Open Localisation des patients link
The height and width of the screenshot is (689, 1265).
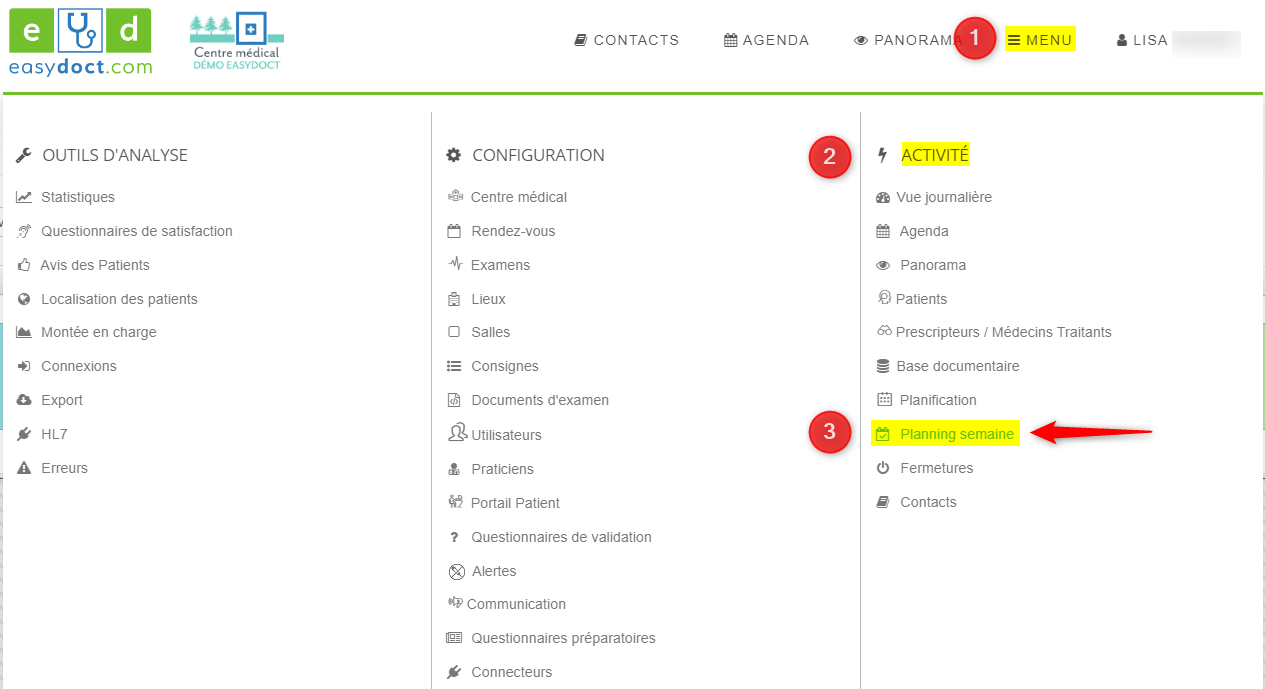point(119,299)
